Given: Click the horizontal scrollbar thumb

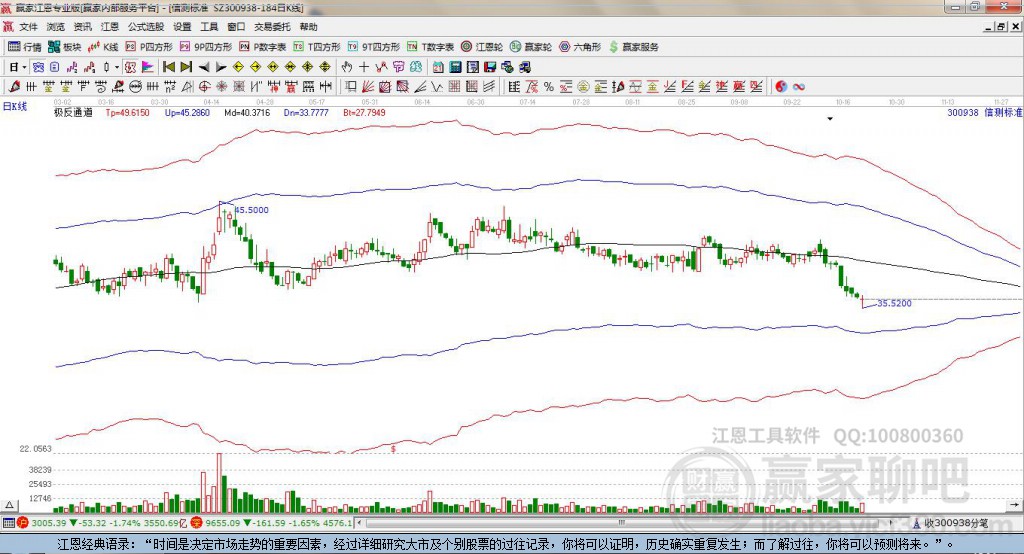Looking at the screenshot, I should click(622, 523).
